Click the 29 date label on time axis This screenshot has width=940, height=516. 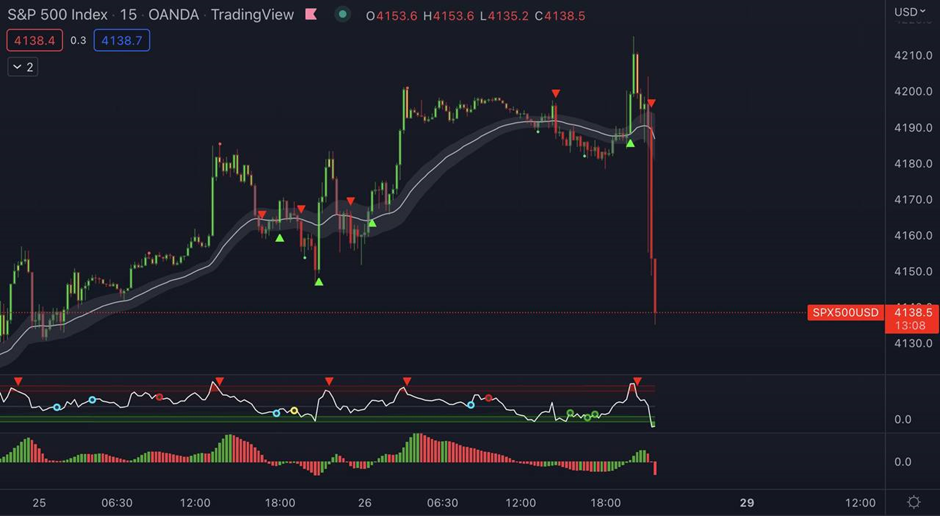coord(746,503)
